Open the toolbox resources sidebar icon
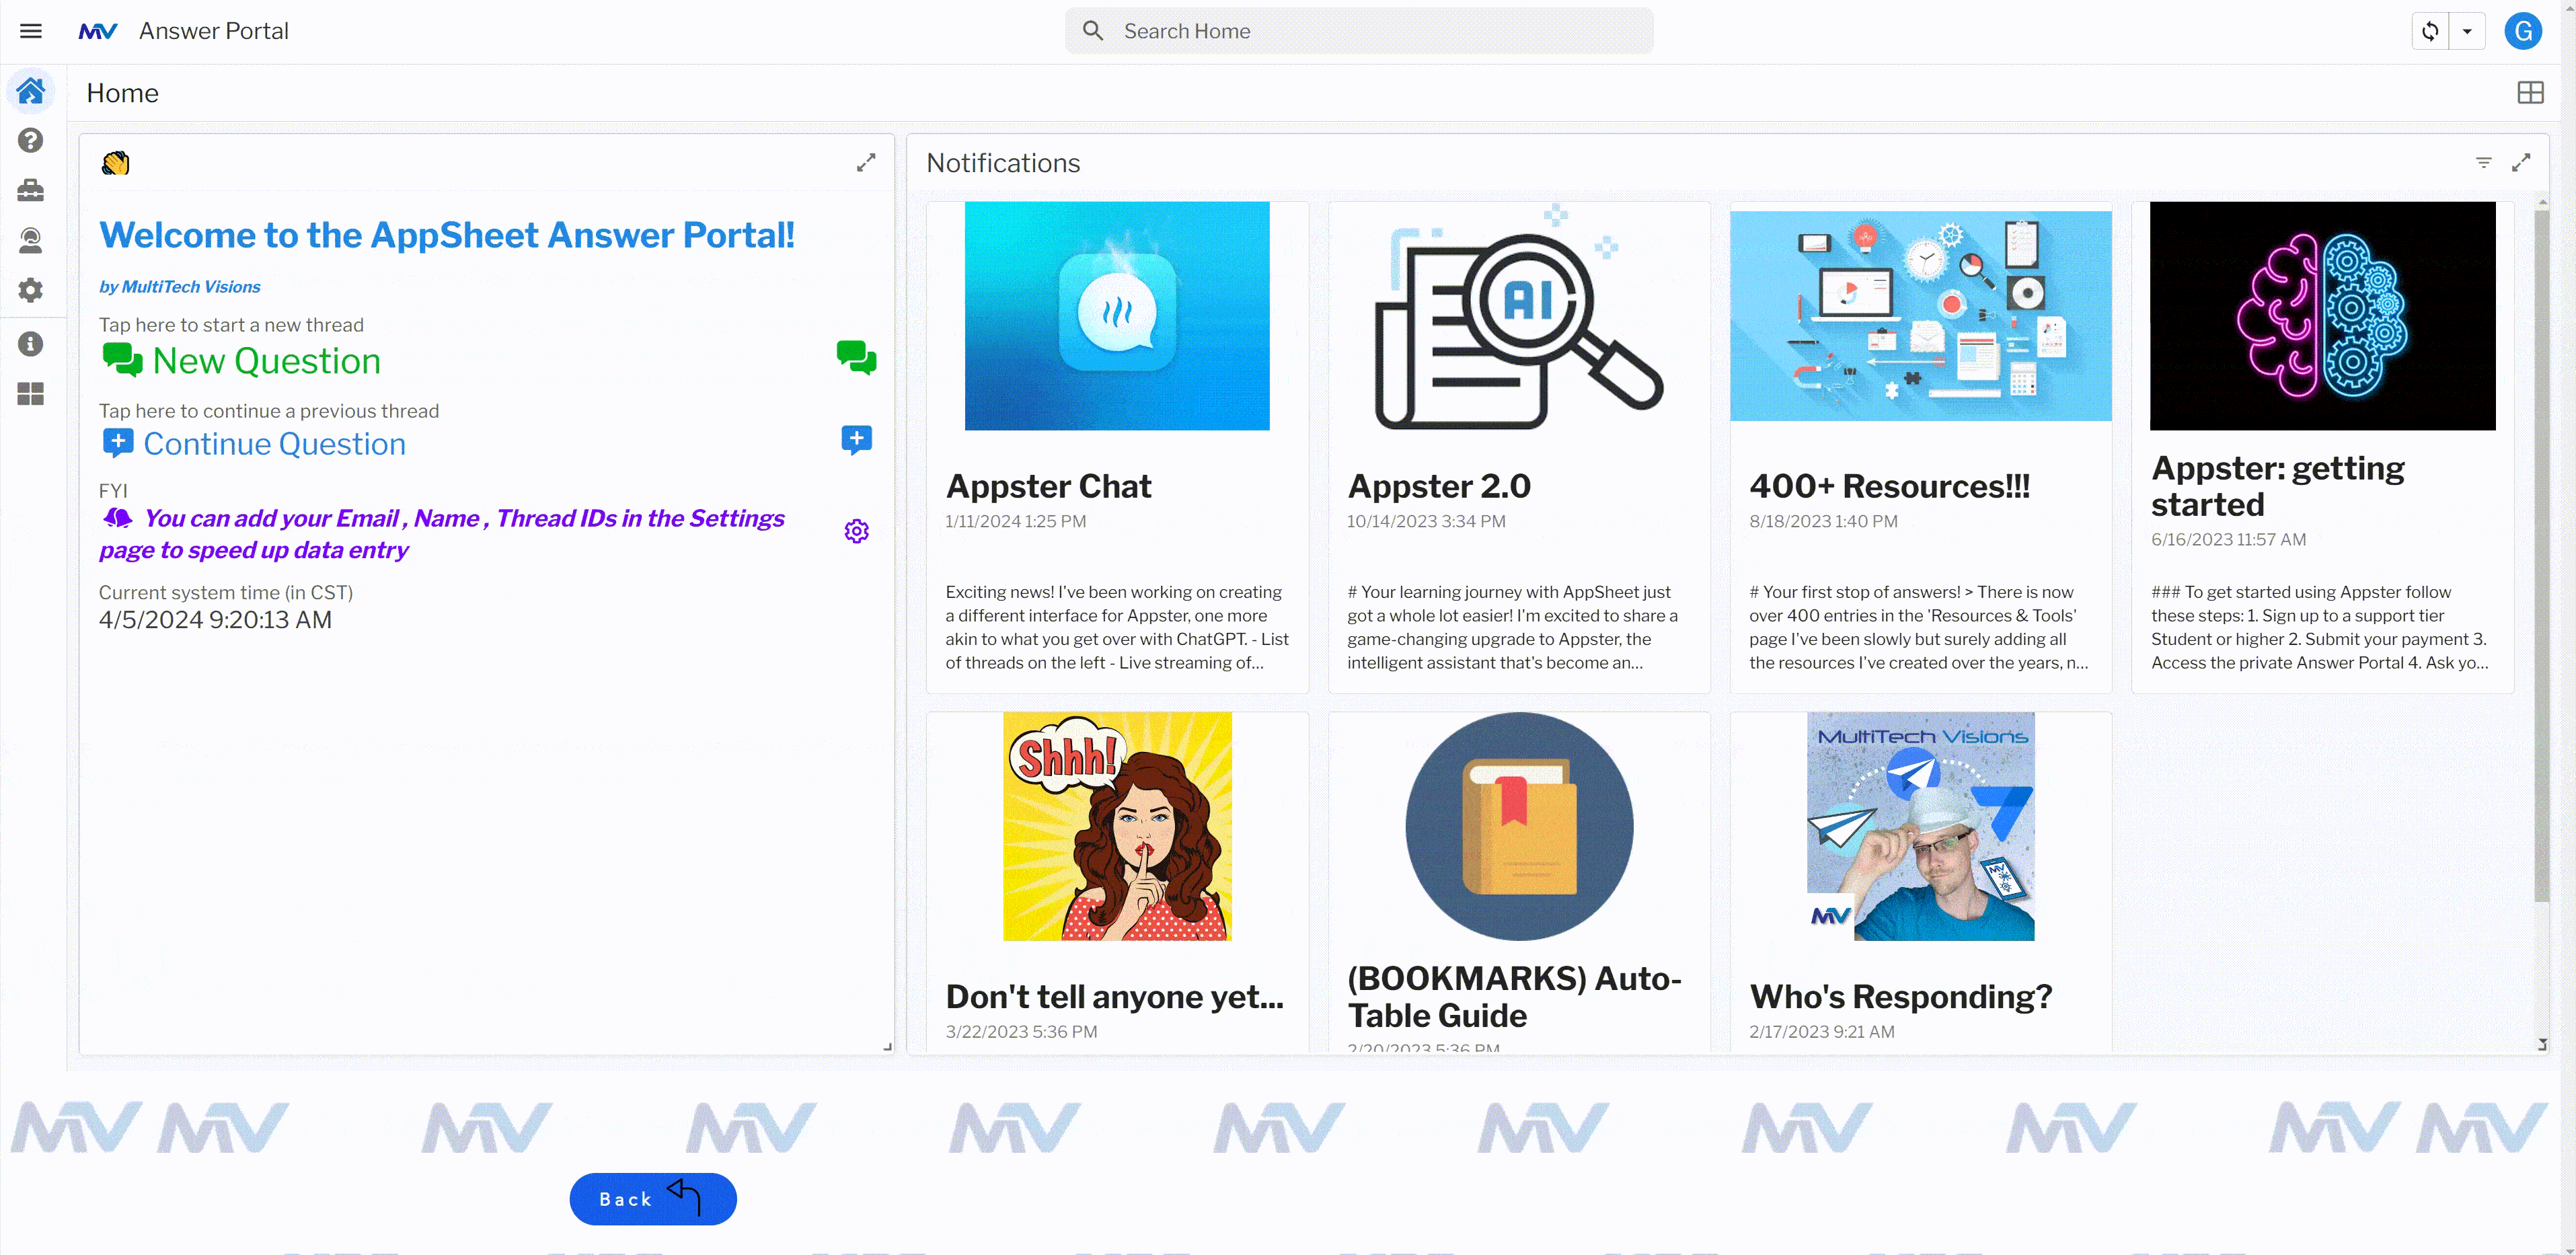 pos(31,190)
